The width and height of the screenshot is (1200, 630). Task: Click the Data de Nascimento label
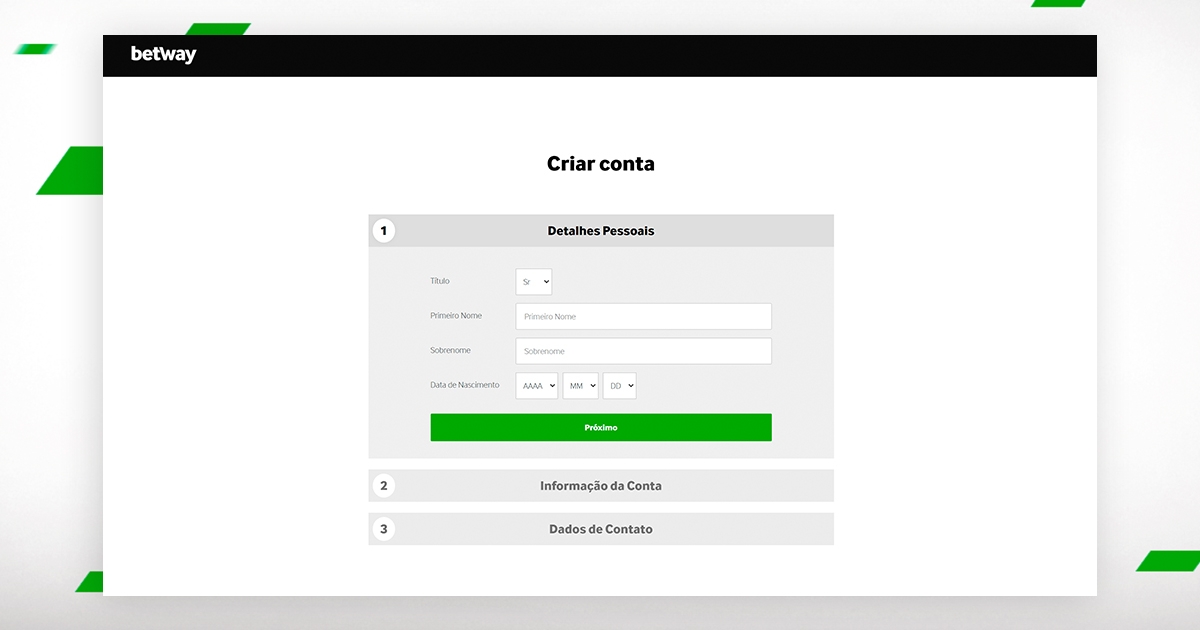point(465,385)
